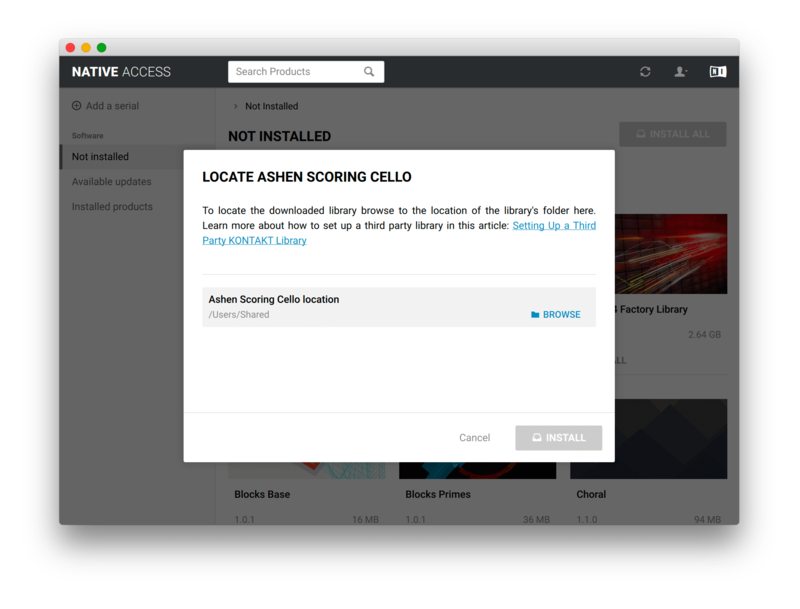Click the Factory Library title text
The image size is (800, 609).
[x=652, y=309]
